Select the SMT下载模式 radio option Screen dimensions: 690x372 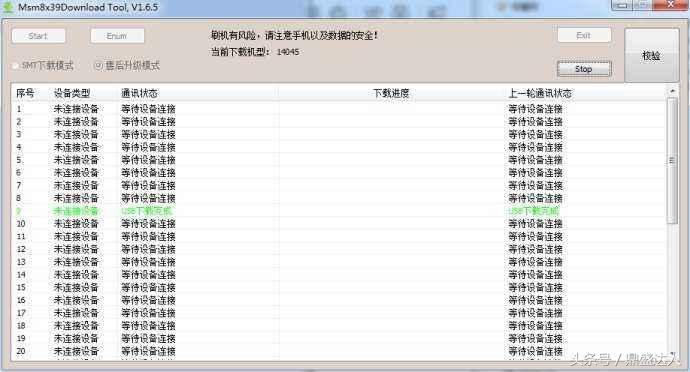[x=43, y=66]
